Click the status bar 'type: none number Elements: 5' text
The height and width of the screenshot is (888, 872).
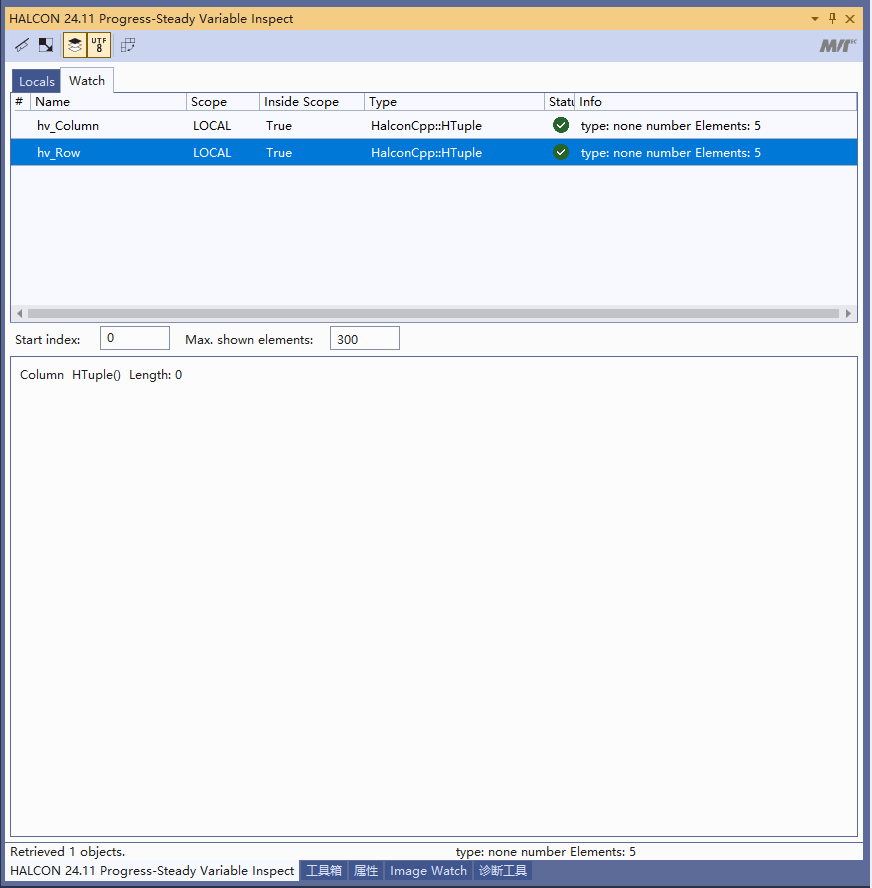(x=546, y=852)
